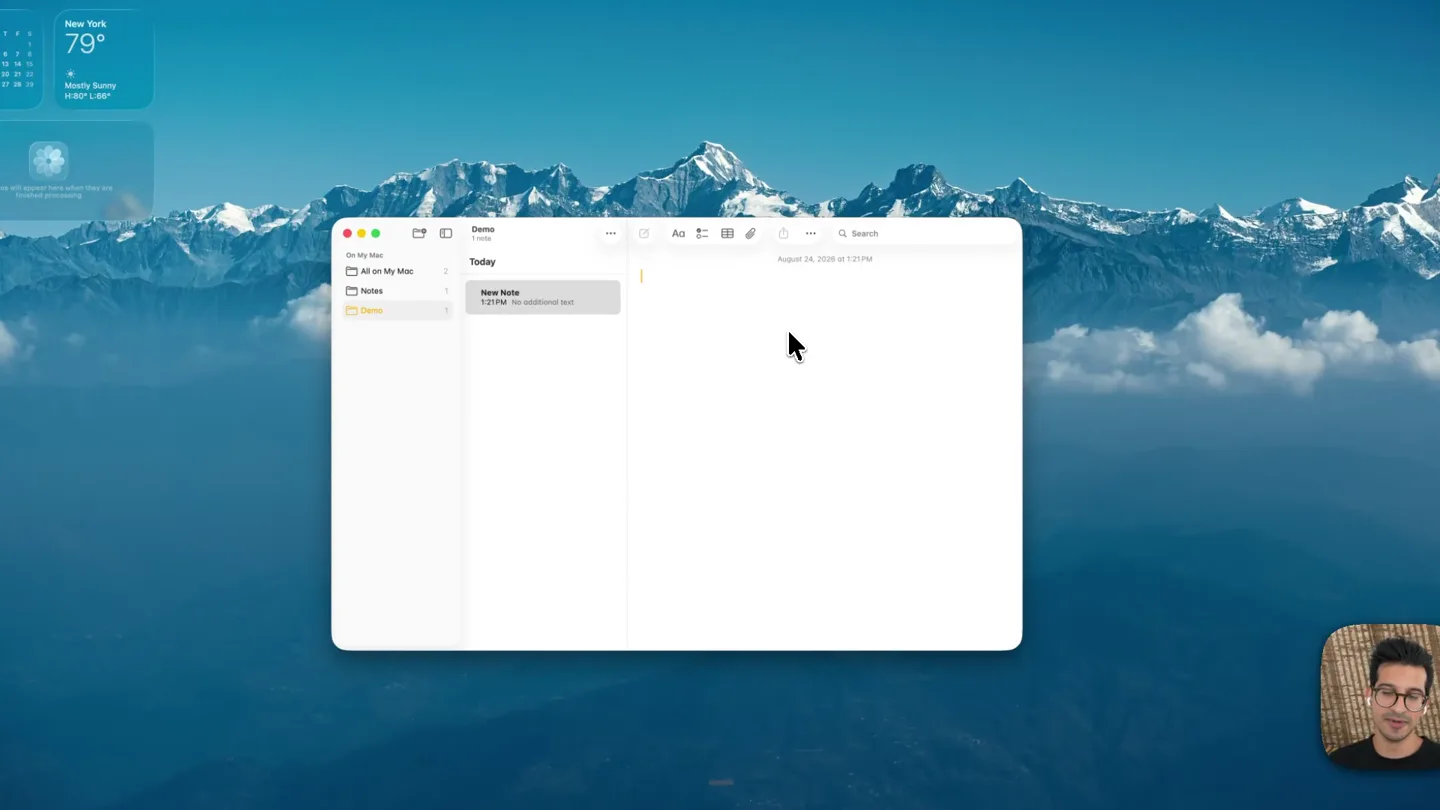Open the New York weather widget

104,59
